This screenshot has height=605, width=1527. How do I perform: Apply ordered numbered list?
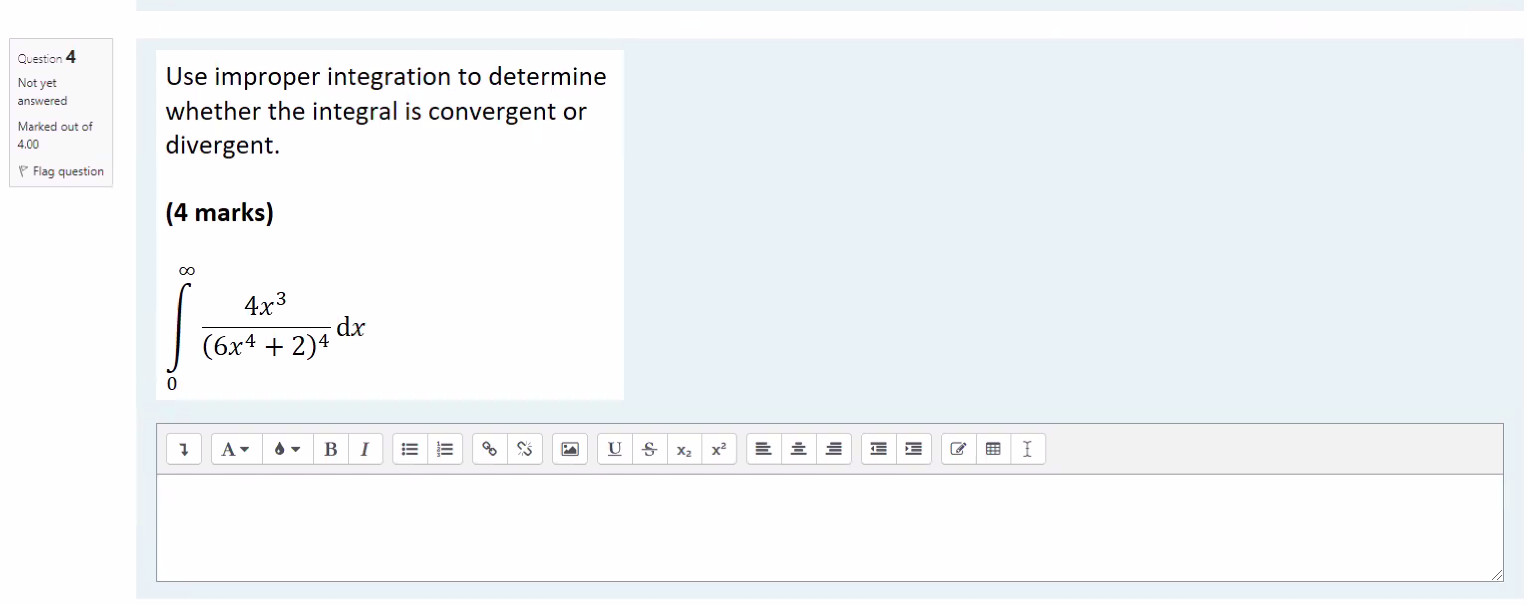coord(444,449)
